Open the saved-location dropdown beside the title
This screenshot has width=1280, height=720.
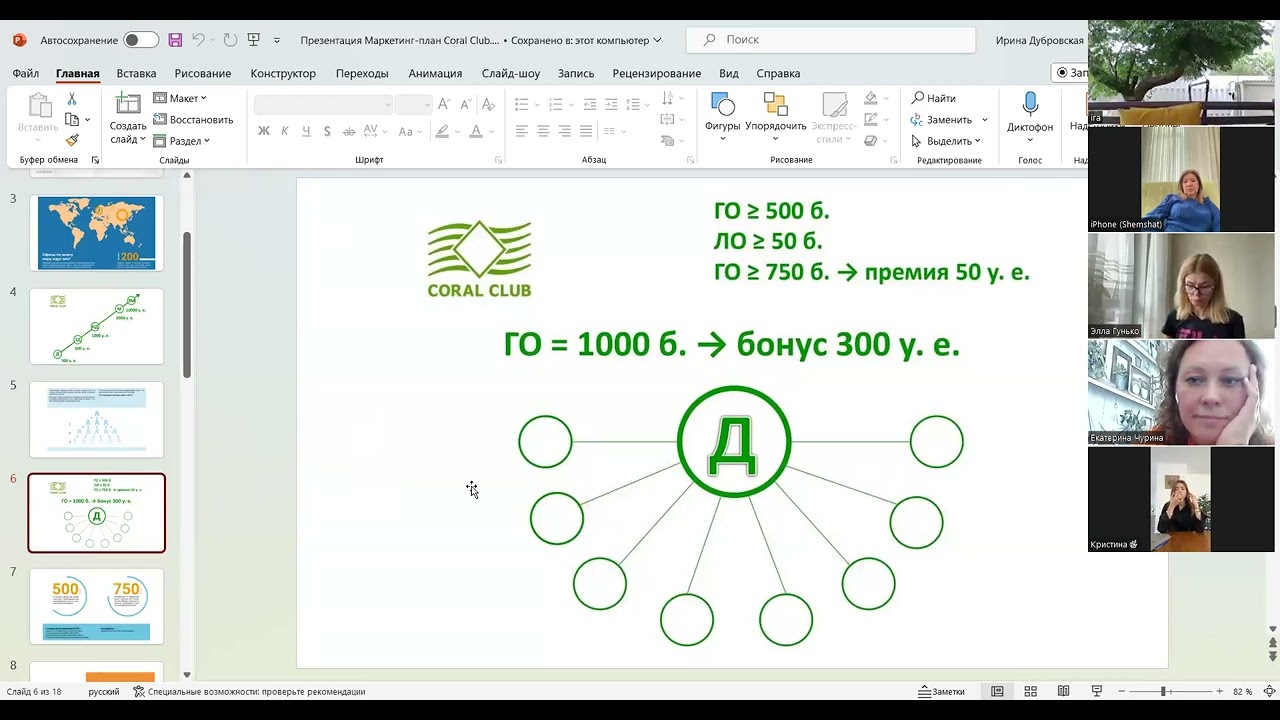657,40
